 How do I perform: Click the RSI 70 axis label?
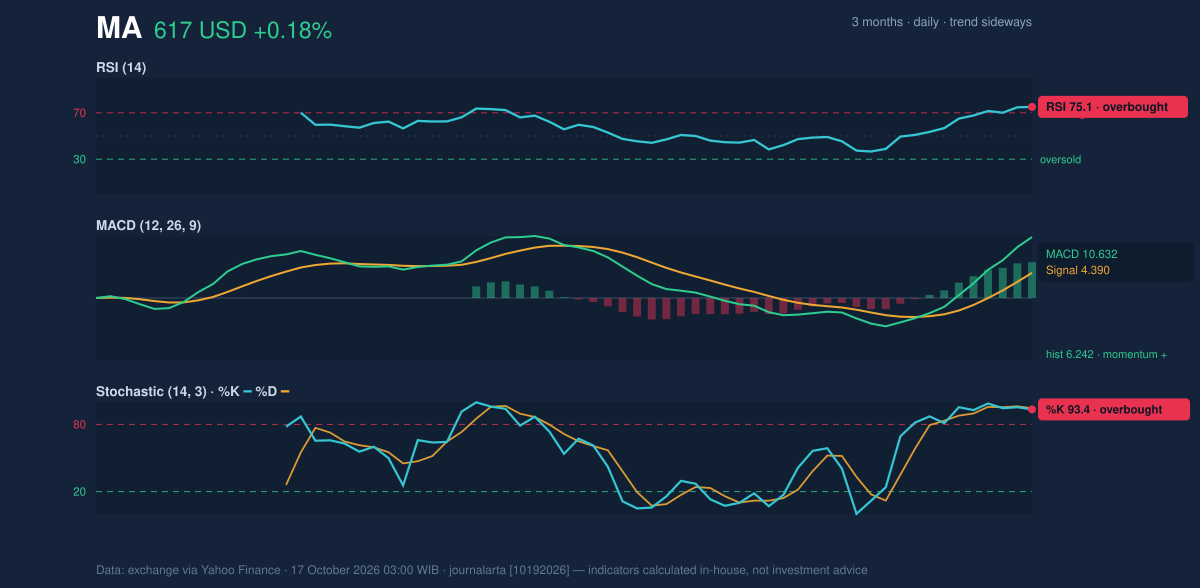[x=79, y=113]
